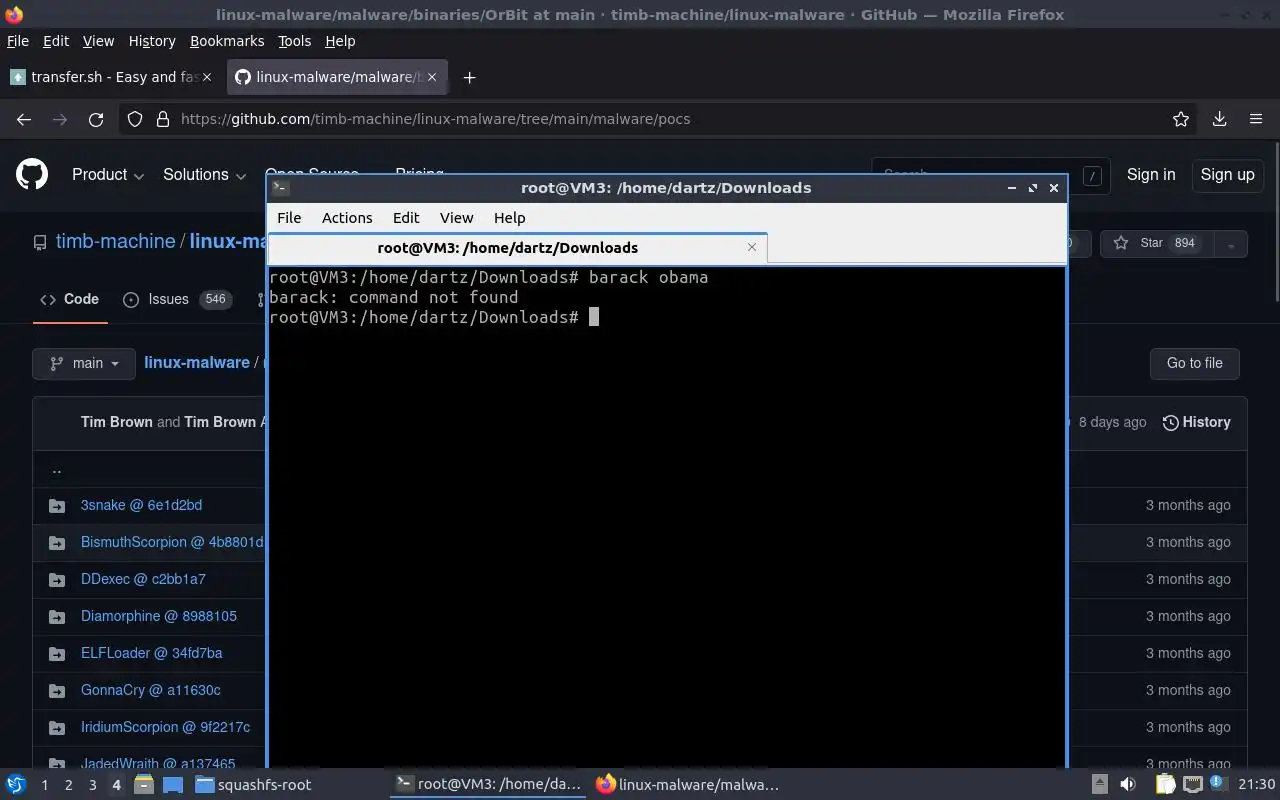
Task: Bookmark this page with the star icon
Action: (x=1181, y=119)
